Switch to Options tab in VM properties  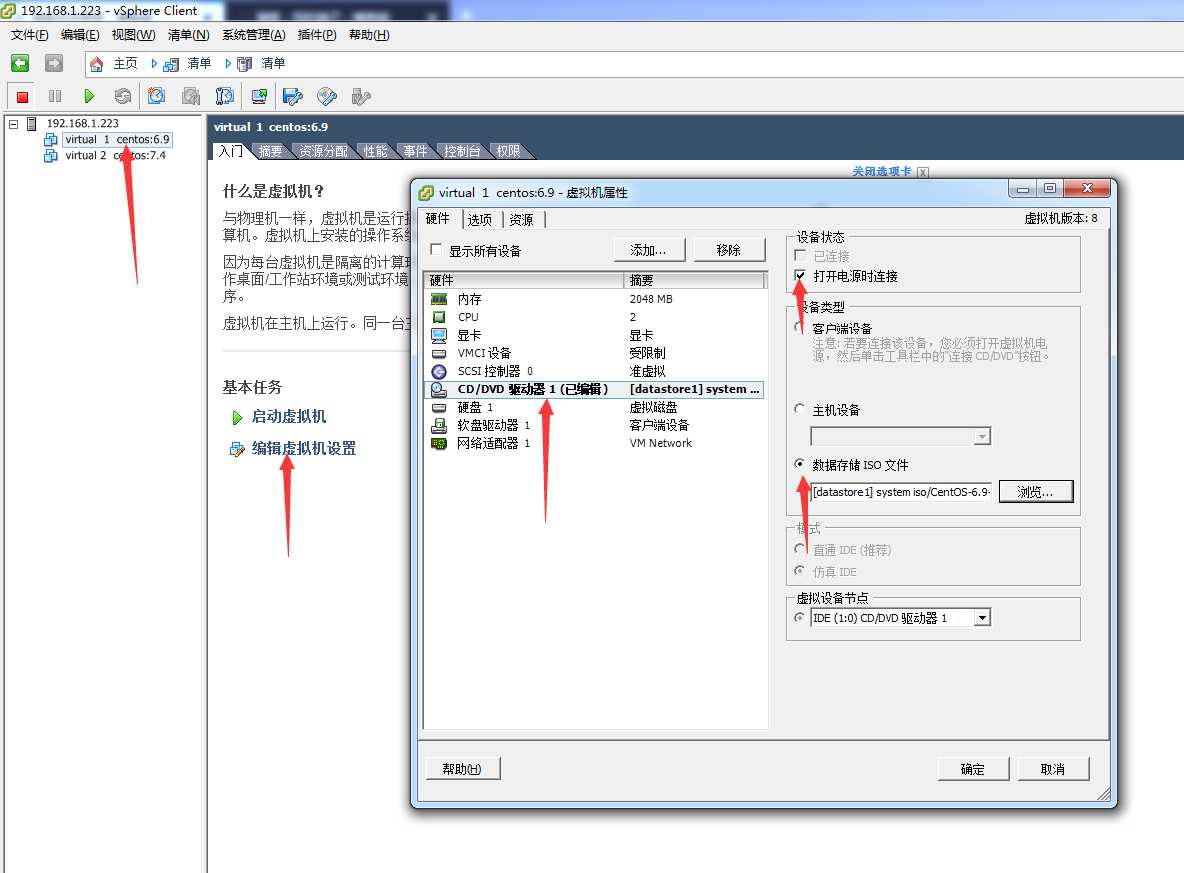click(479, 220)
